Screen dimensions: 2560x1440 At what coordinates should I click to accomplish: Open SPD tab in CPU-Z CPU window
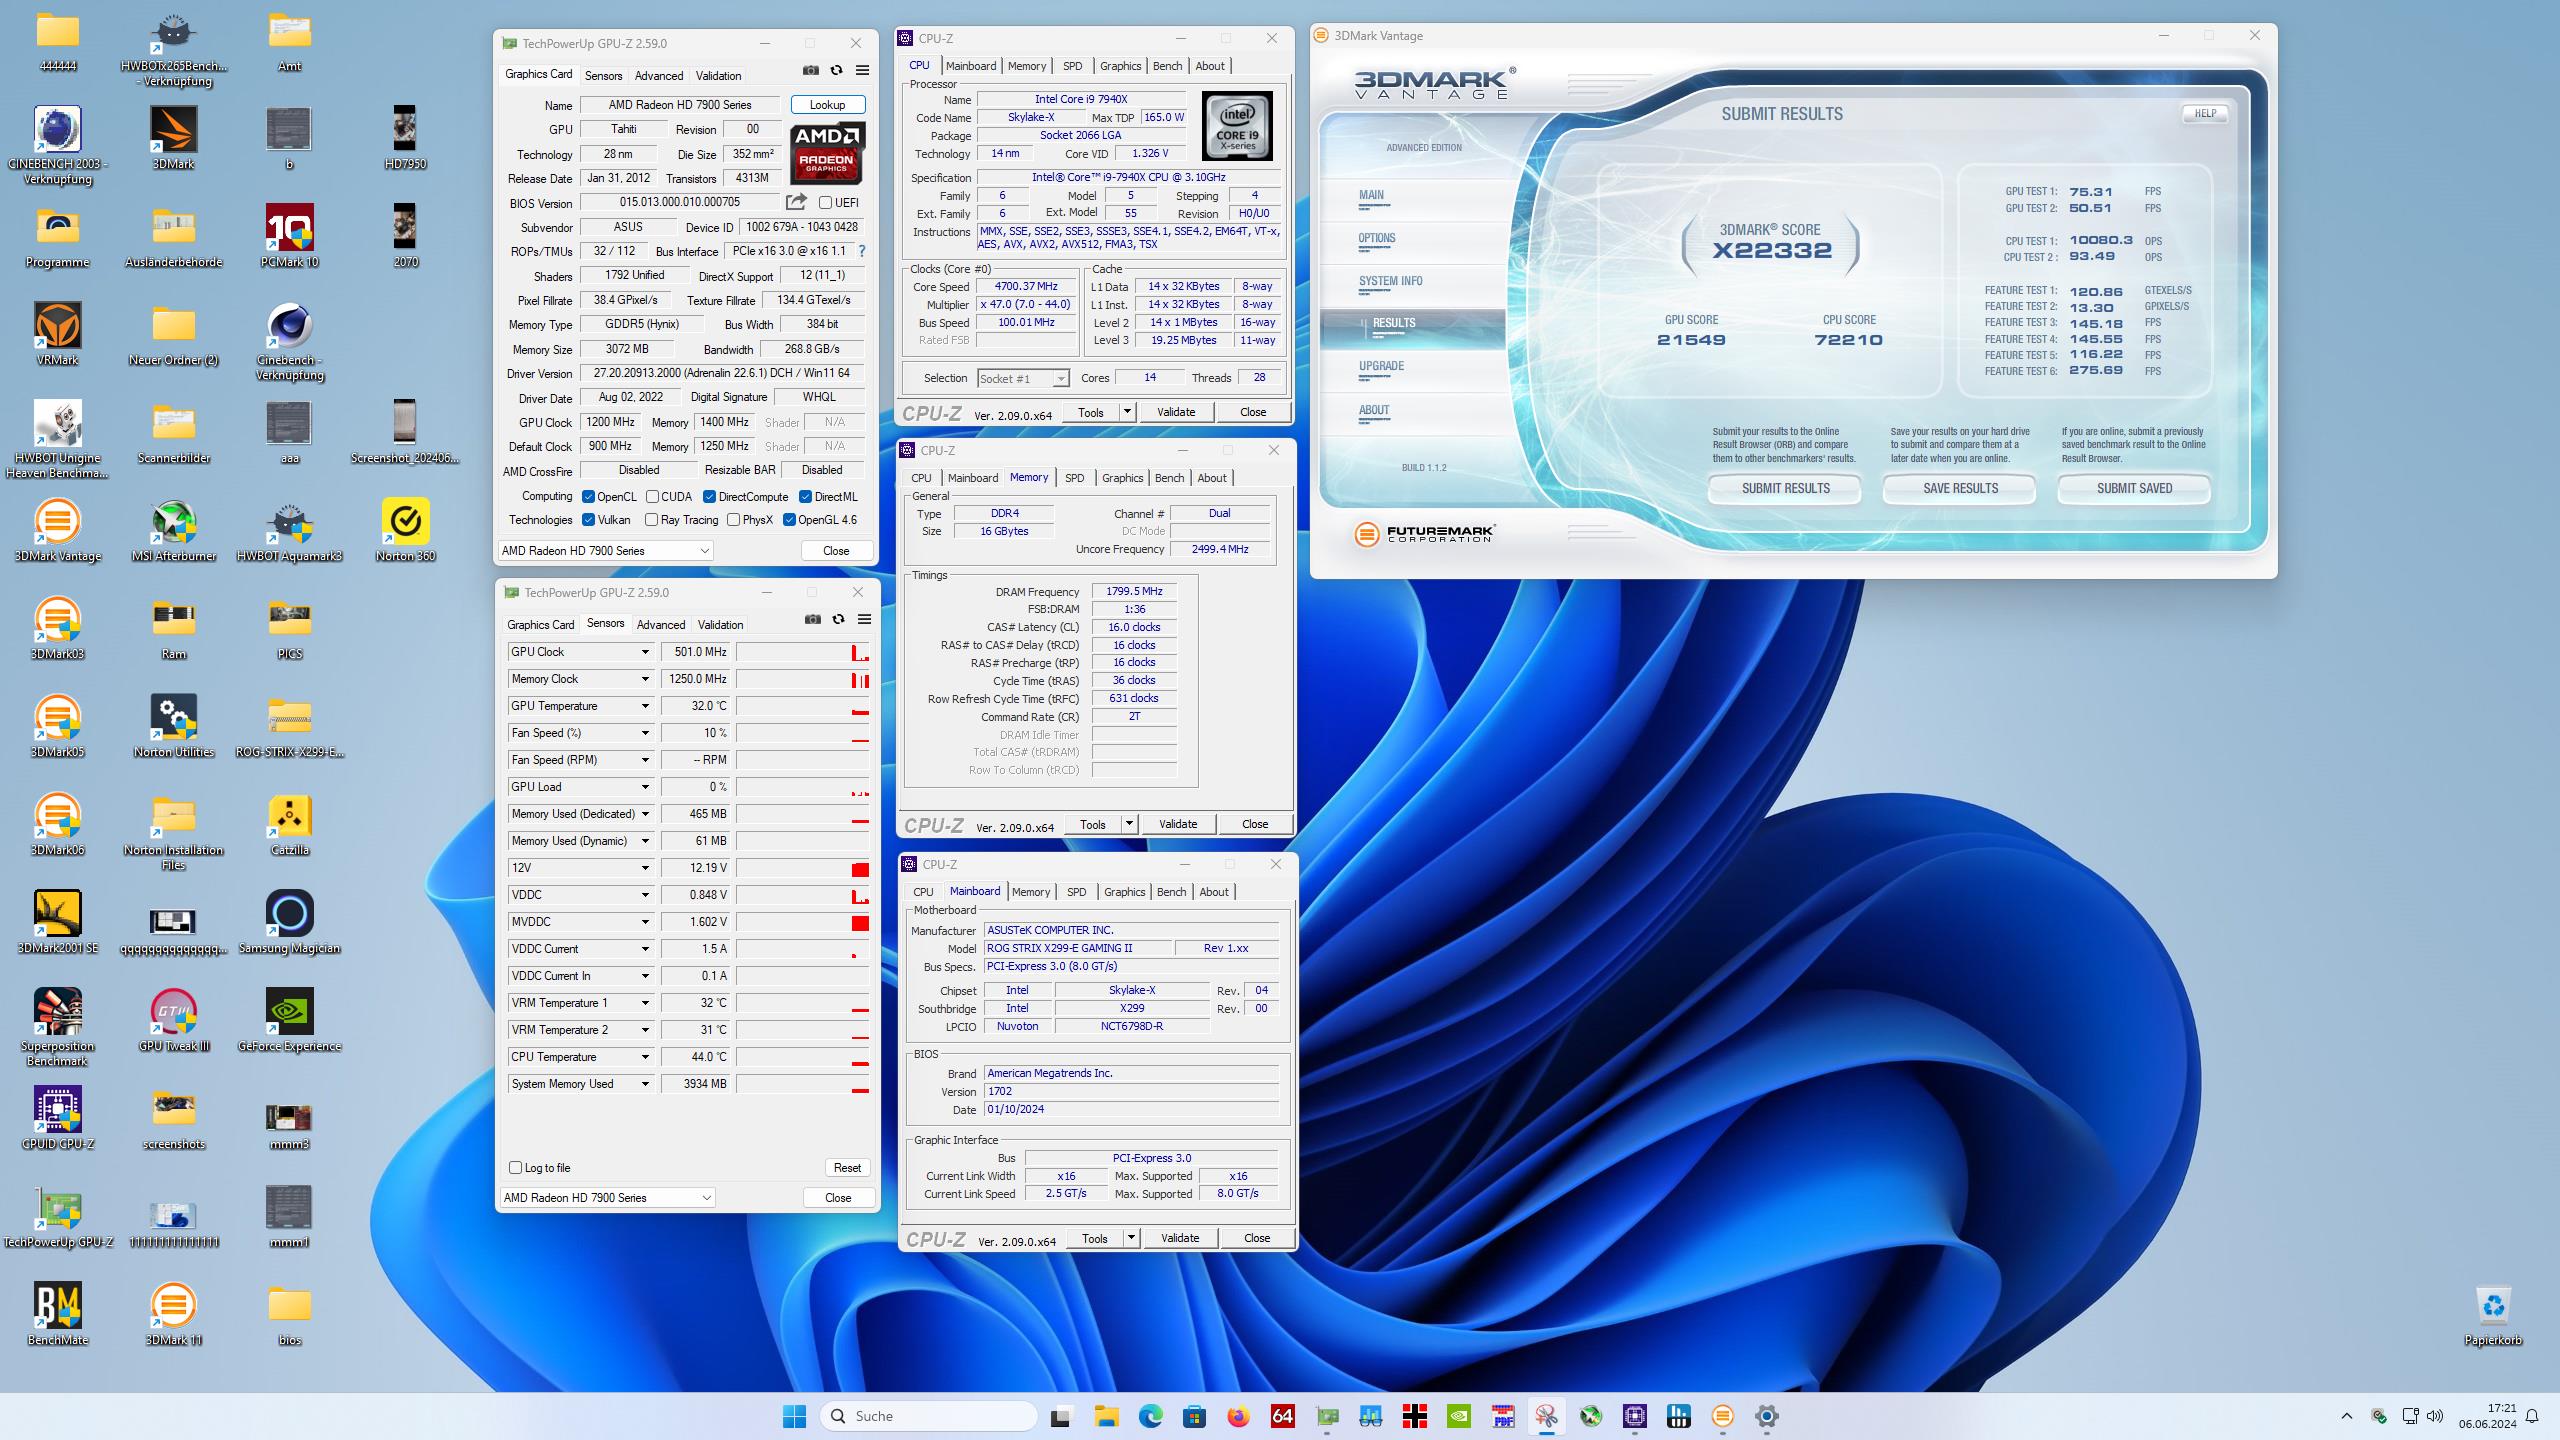tap(1072, 66)
